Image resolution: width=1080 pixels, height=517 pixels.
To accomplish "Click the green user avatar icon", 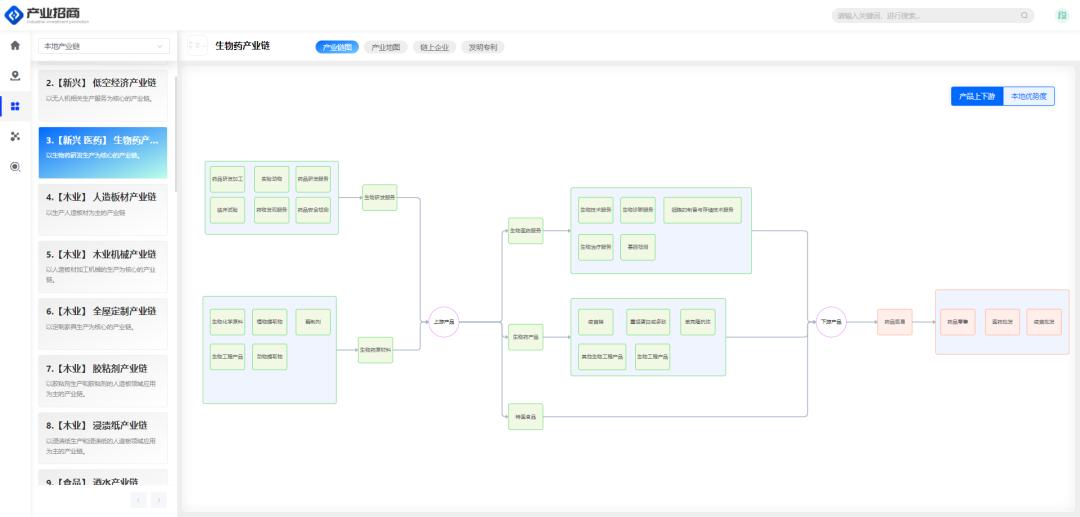I will click(1061, 15).
